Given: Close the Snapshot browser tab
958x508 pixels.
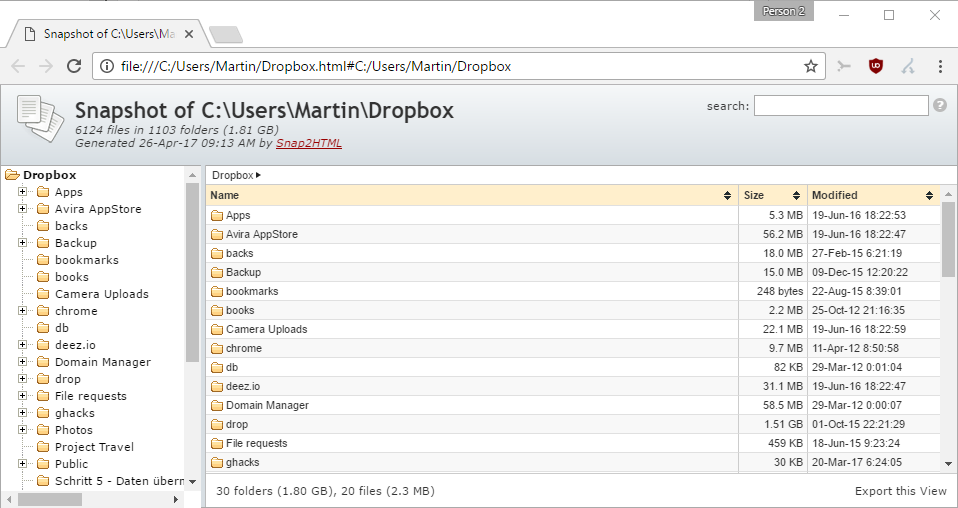Looking at the screenshot, I should [189, 34].
